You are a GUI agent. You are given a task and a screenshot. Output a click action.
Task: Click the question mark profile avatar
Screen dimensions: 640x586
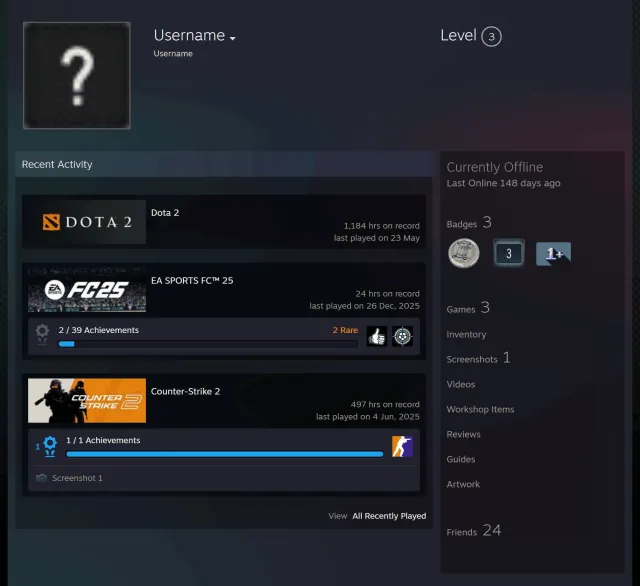pyautogui.click(x=77, y=75)
